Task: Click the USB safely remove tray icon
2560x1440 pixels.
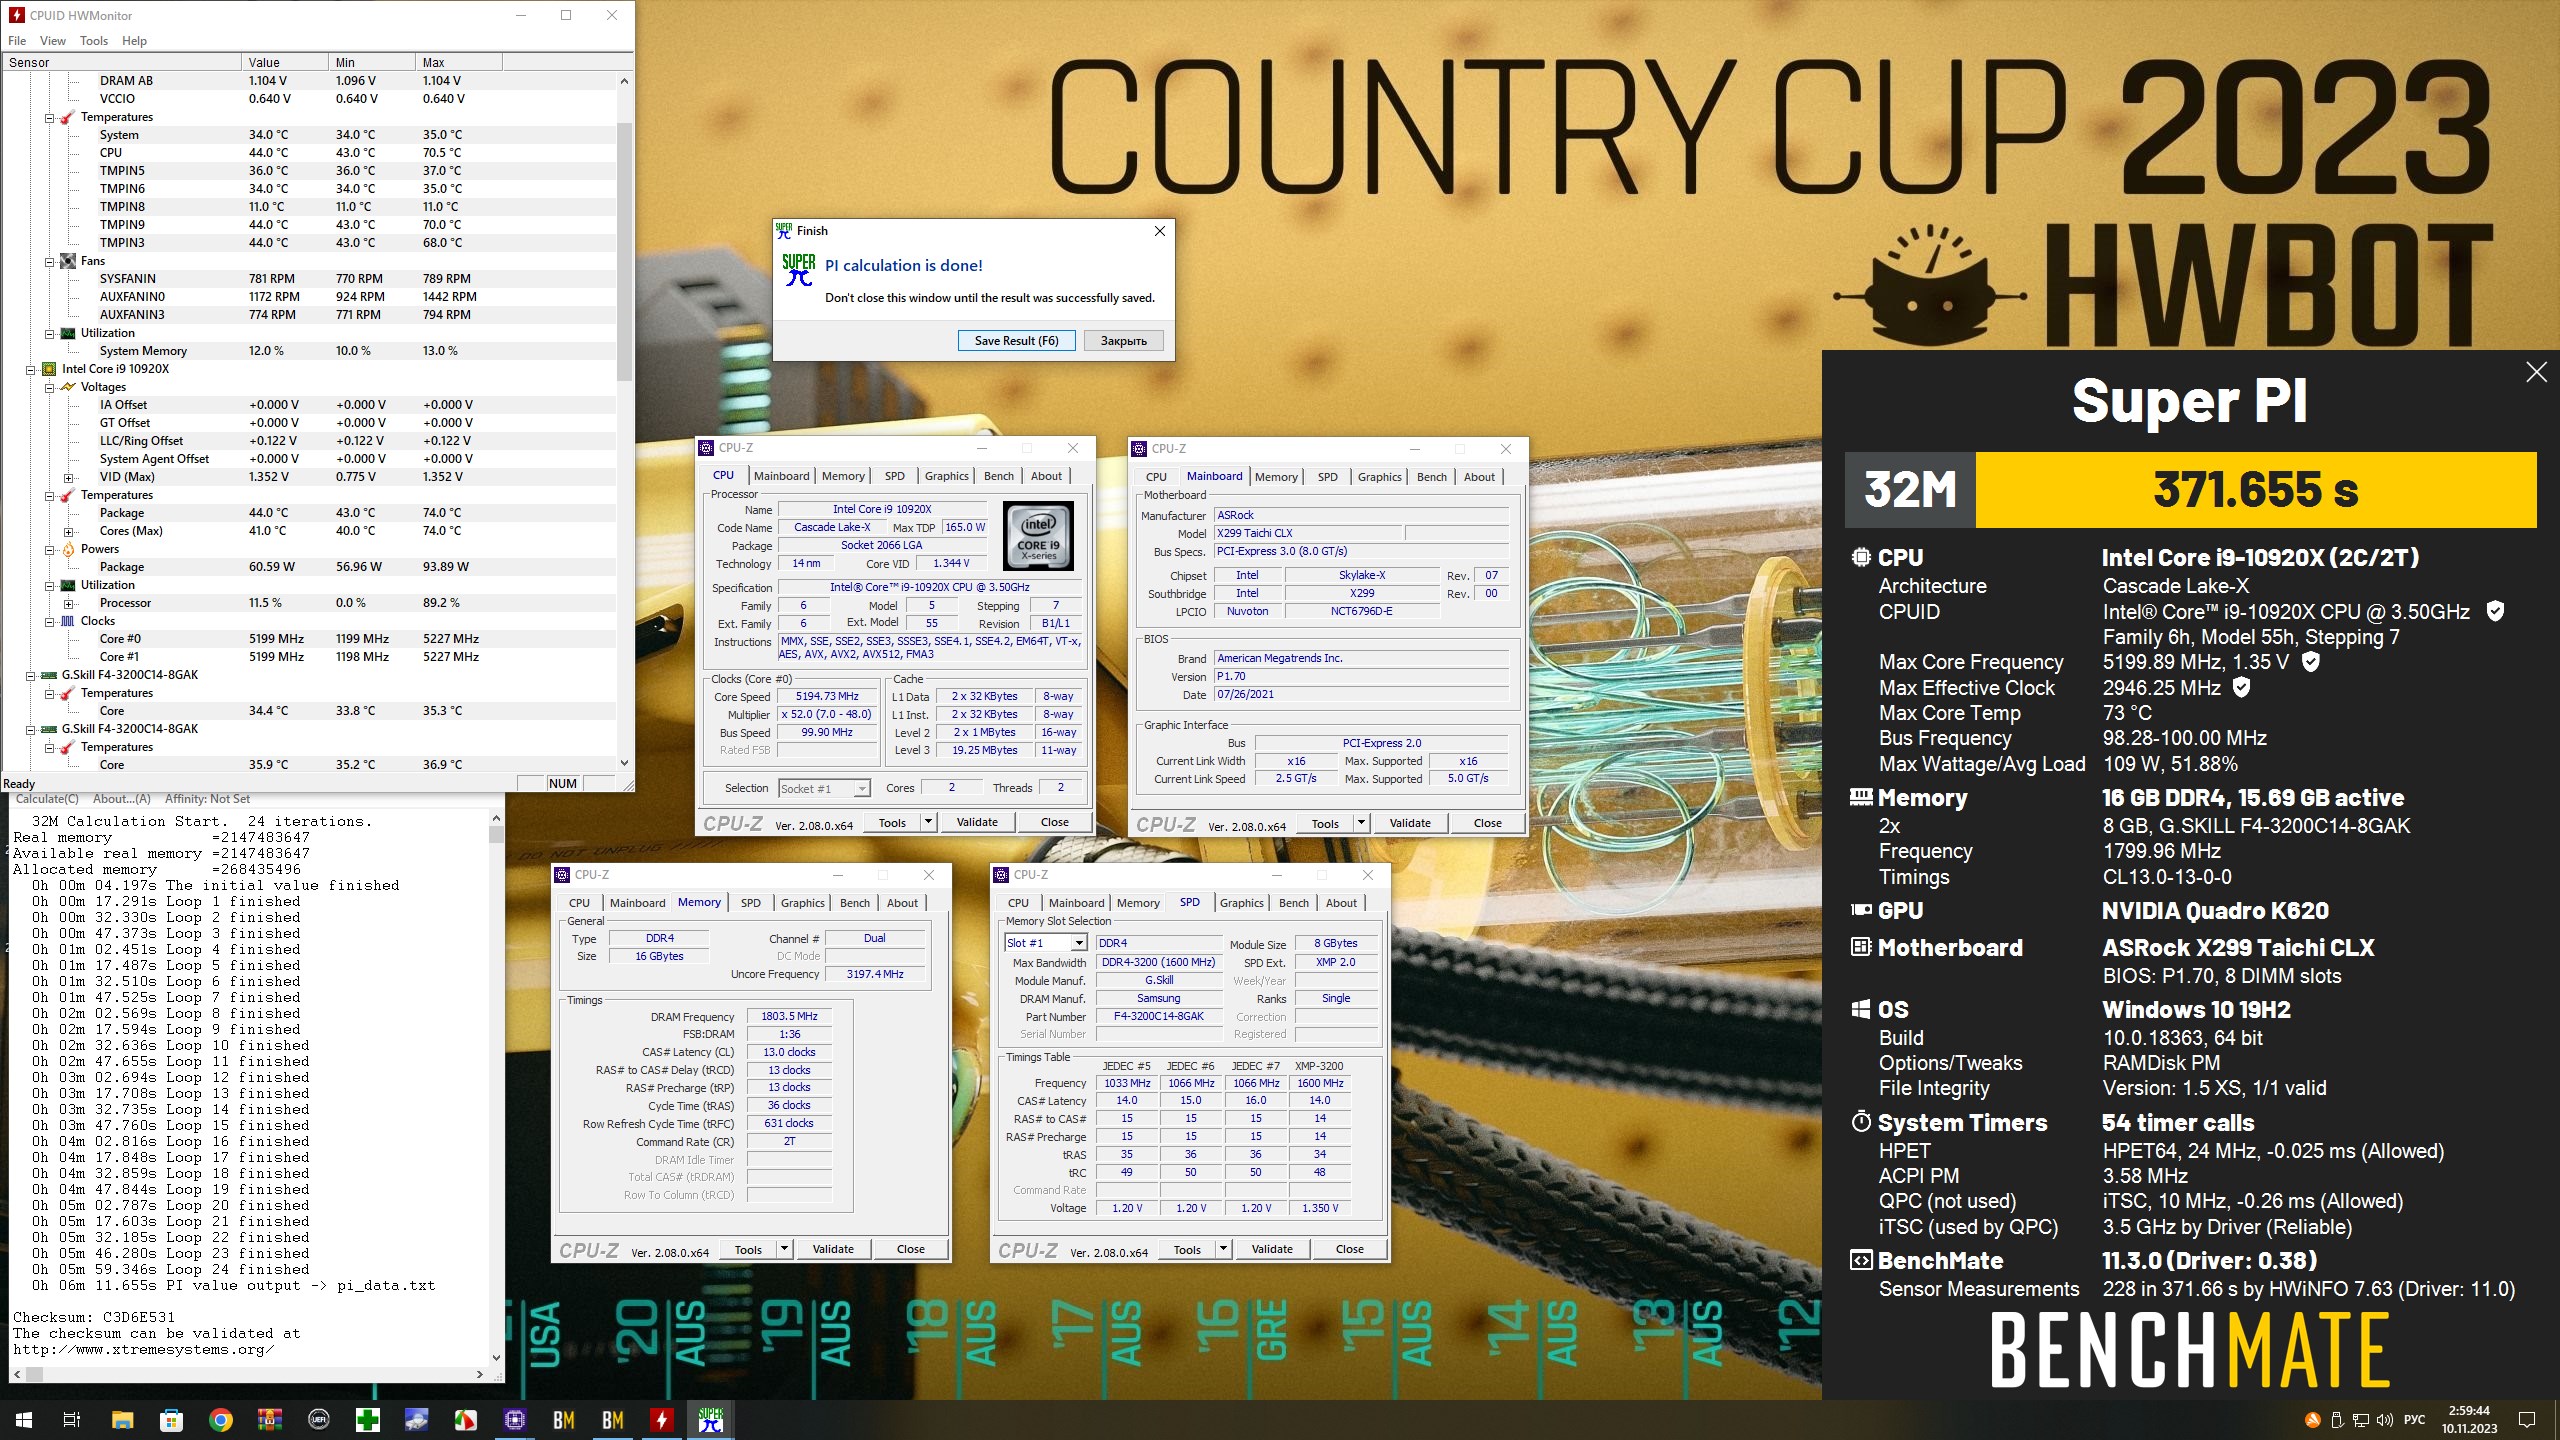Action: pos(2337,1419)
